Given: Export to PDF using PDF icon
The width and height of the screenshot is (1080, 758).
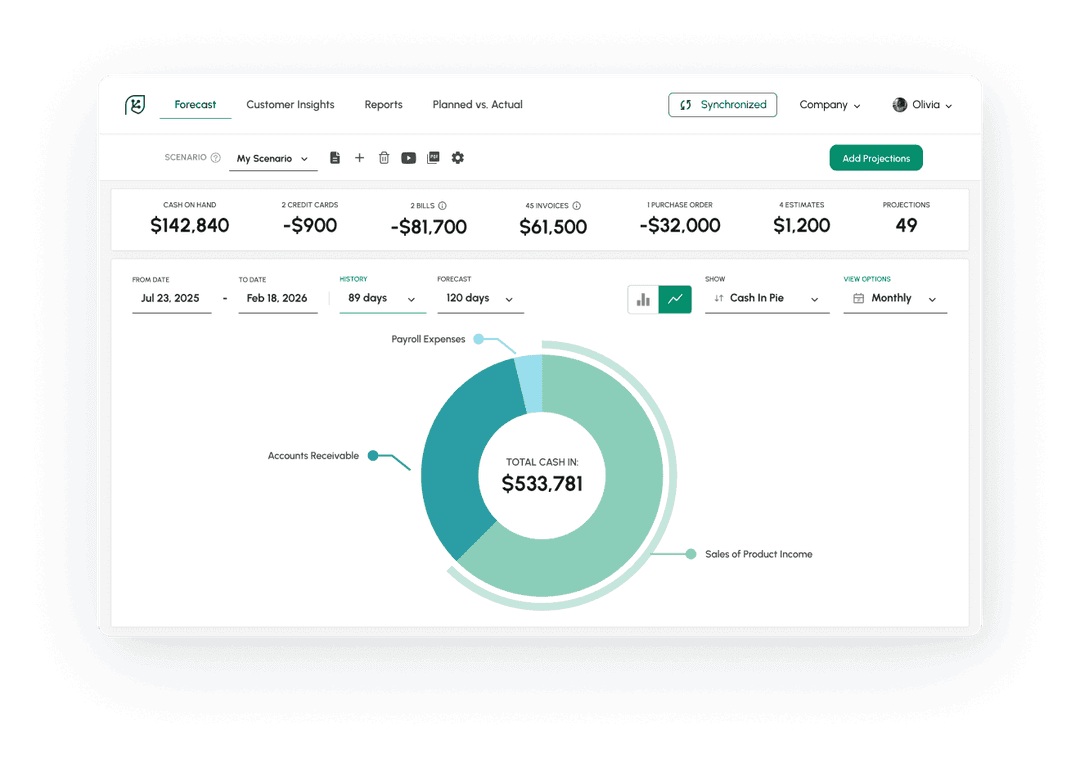Looking at the screenshot, I should [x=433, y=158].
